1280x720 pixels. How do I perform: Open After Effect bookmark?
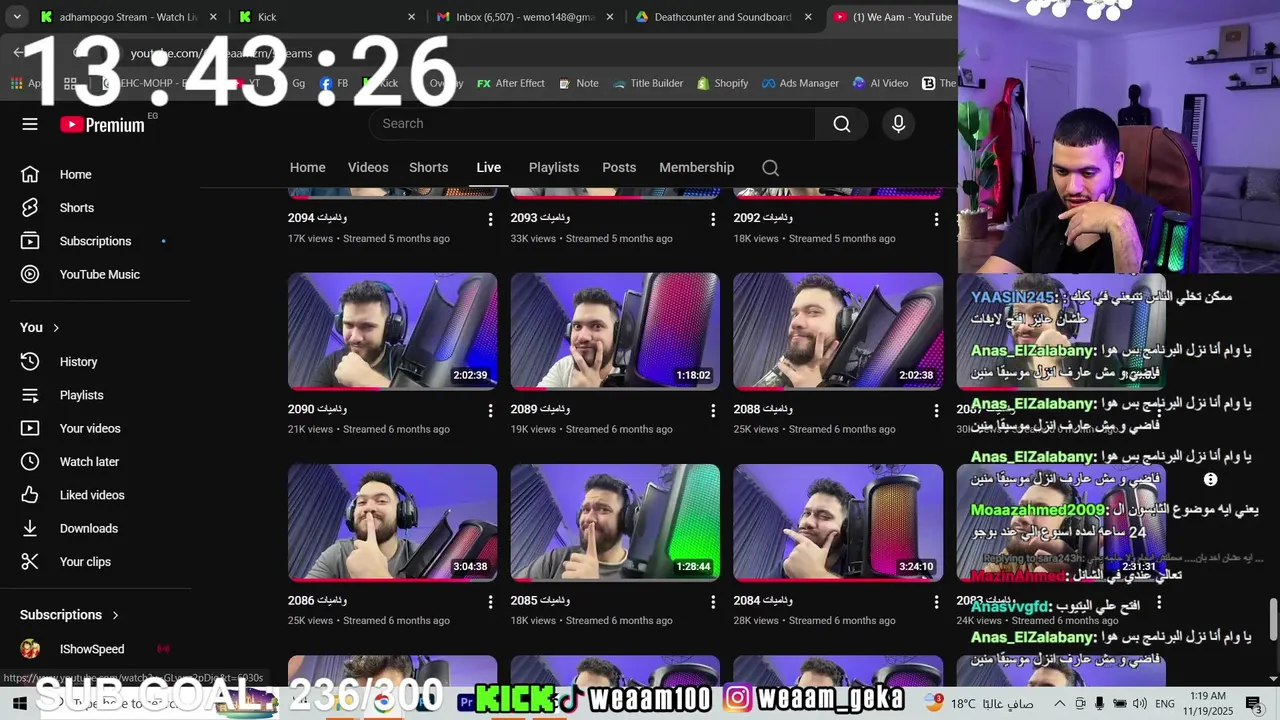(x=511, y=84)
